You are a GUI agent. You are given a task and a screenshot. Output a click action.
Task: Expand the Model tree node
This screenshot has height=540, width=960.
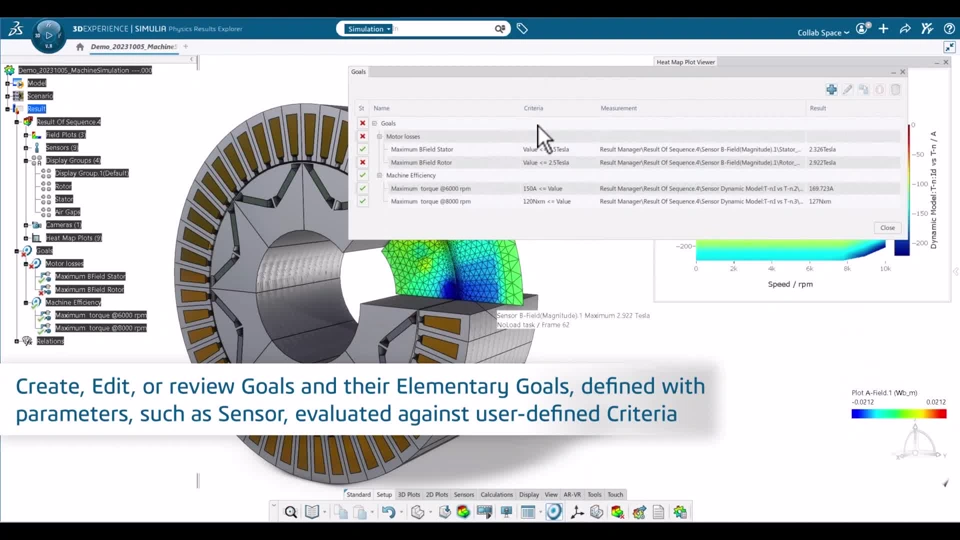(x=7, y=83)
